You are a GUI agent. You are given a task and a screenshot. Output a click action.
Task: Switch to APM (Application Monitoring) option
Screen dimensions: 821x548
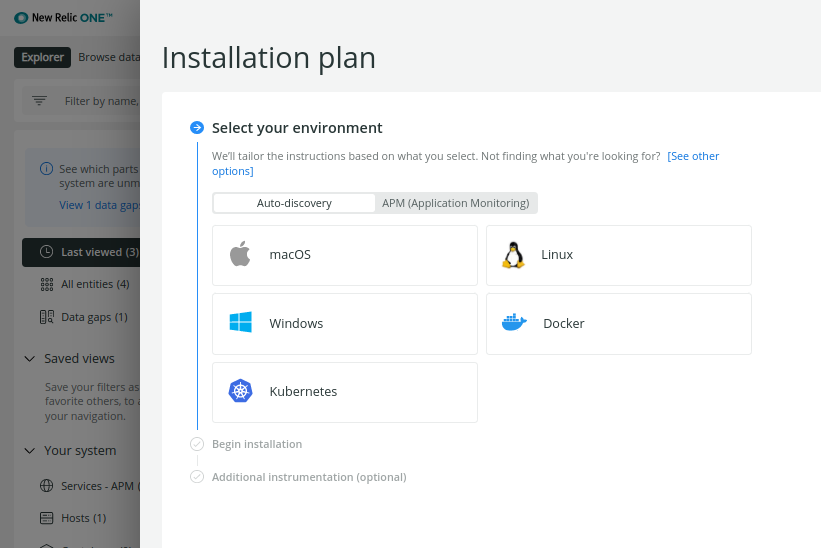455,203
